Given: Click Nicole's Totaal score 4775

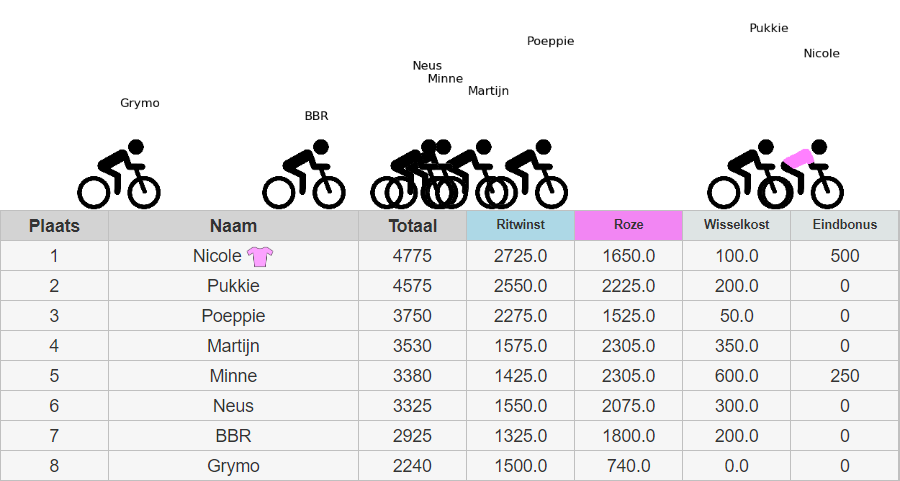Looking at the screenshot, I should pos(412,256).
